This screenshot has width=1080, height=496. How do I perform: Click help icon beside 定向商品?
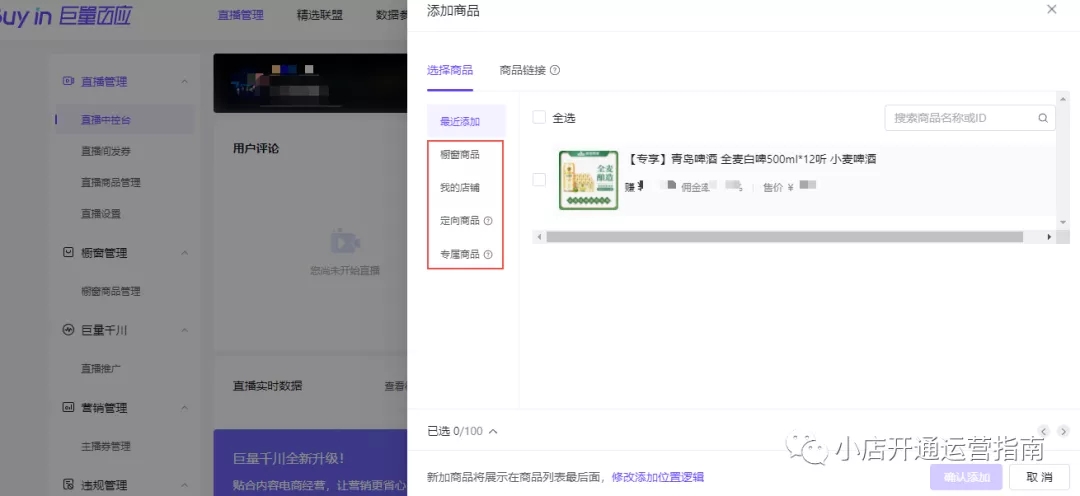488,221
